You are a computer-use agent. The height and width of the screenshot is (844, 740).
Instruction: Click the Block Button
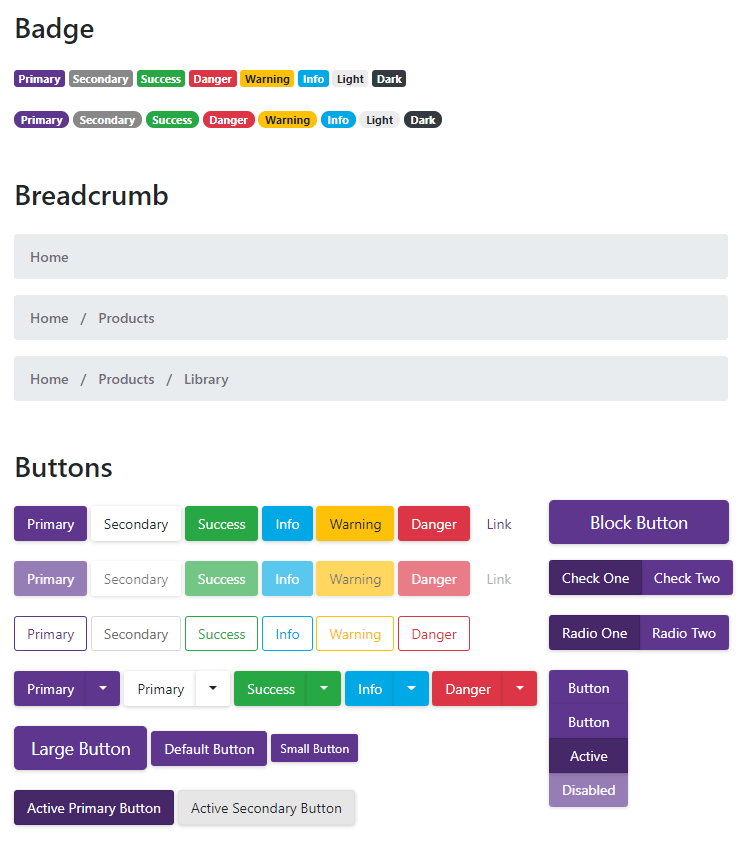[638, 522]
